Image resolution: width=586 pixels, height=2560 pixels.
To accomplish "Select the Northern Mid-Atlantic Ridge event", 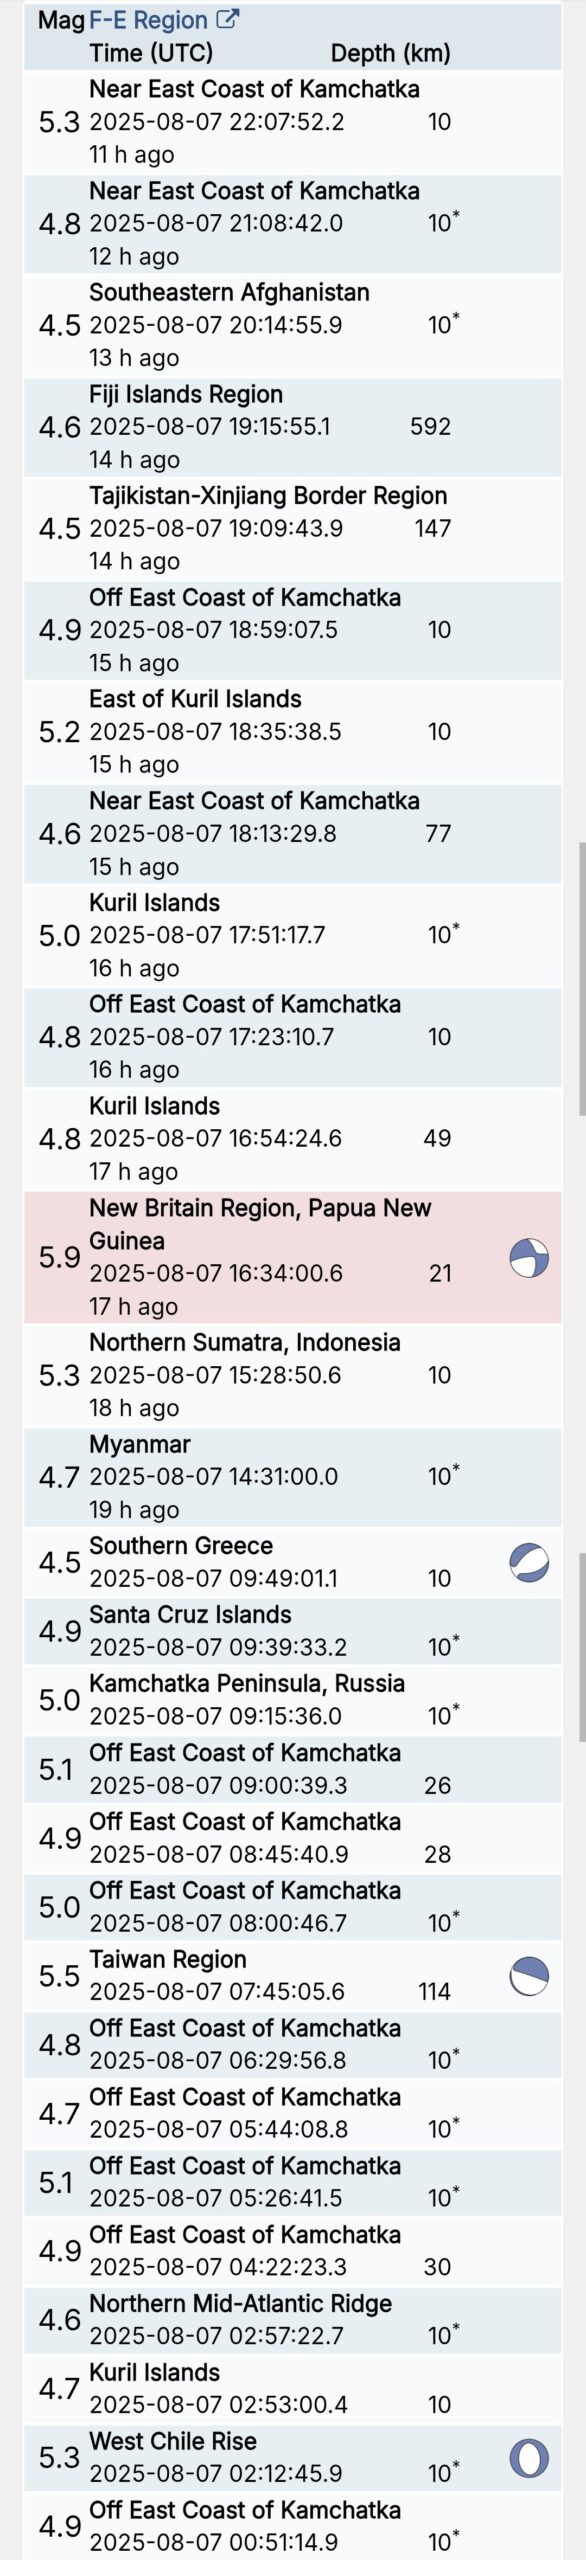I will tap(293, 2320).
